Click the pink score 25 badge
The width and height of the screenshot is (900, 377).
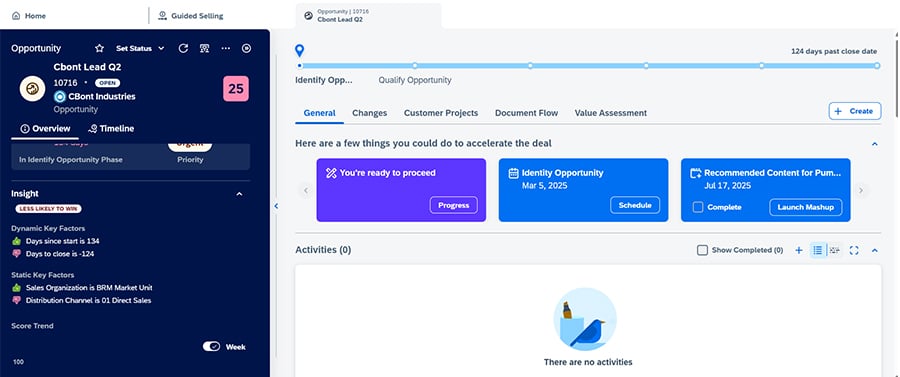[236, 88]
